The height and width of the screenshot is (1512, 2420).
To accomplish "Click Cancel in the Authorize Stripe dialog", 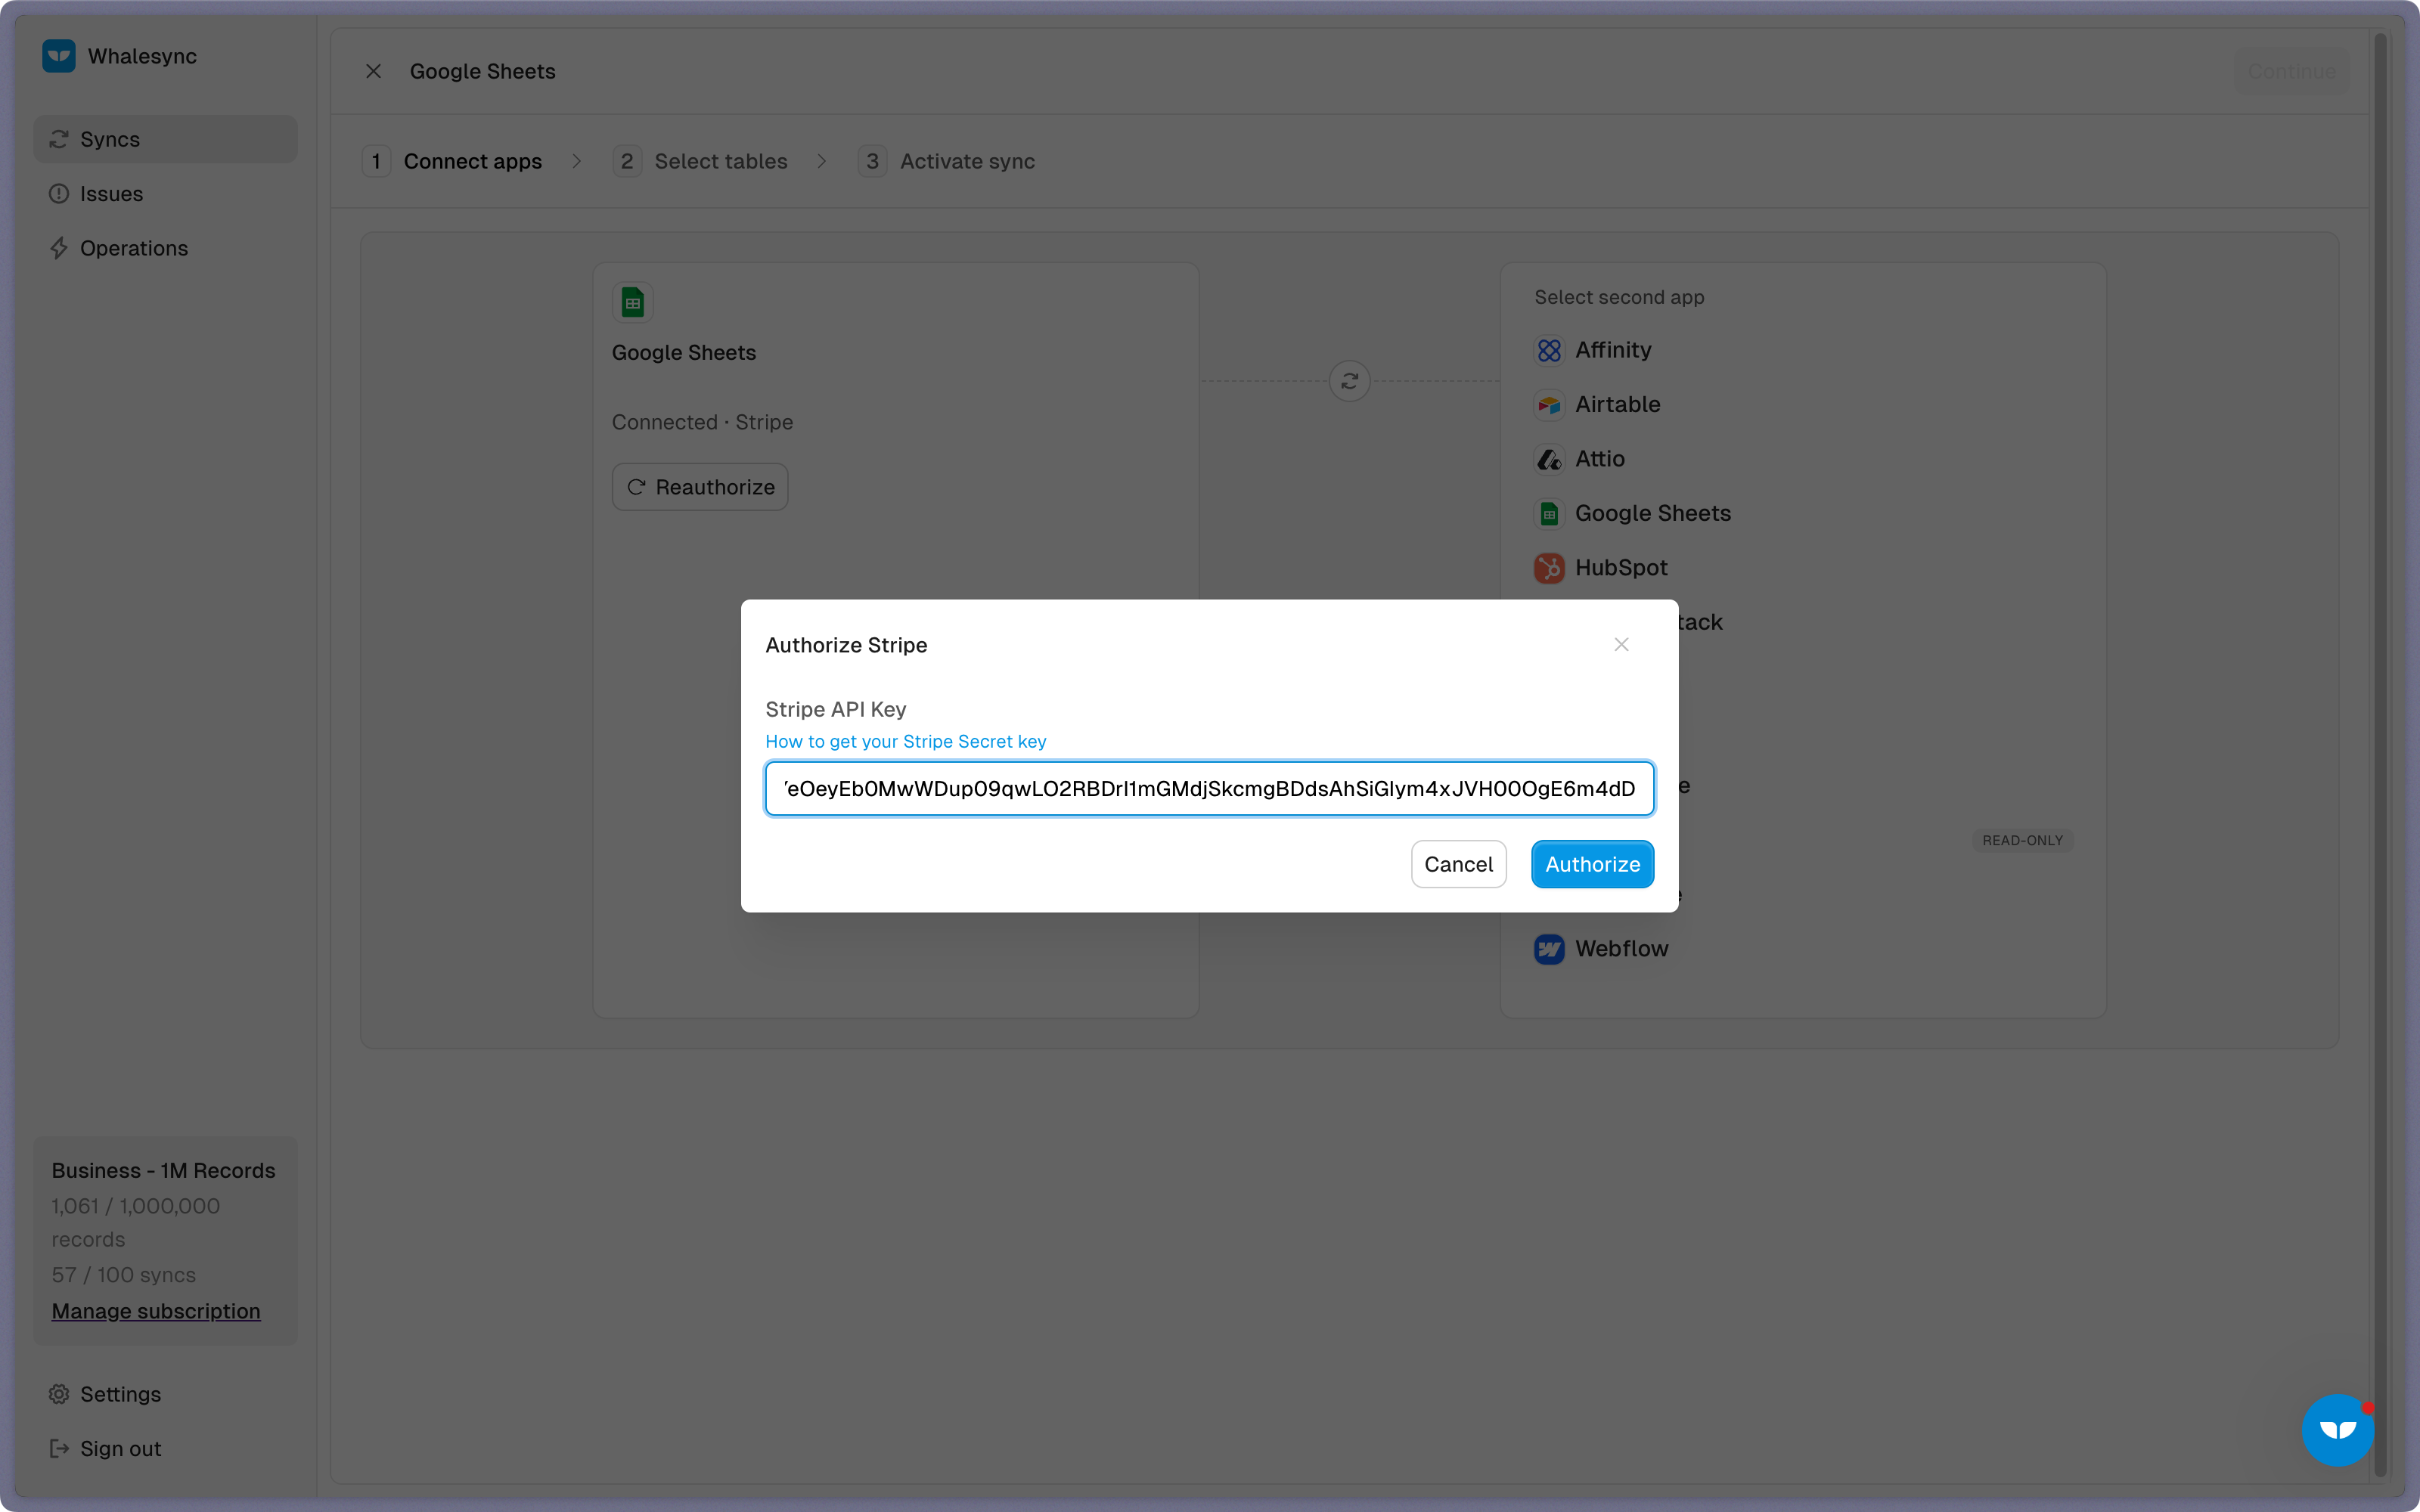I will [x=1458, y=864].
